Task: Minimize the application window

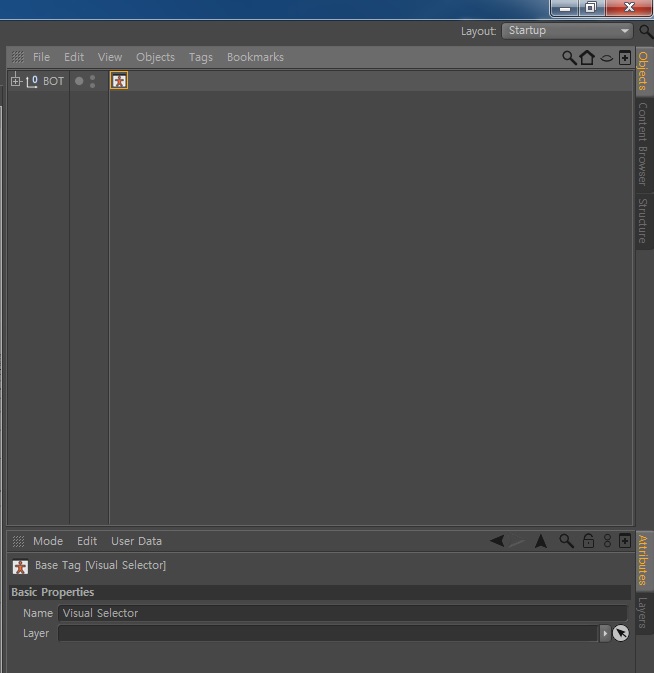Action: (565, 8)
